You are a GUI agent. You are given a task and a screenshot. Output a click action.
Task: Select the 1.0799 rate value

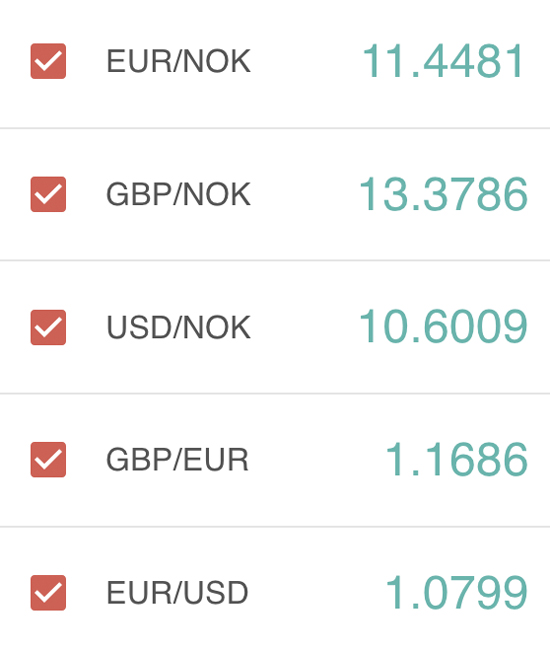(x=457, y=592)
